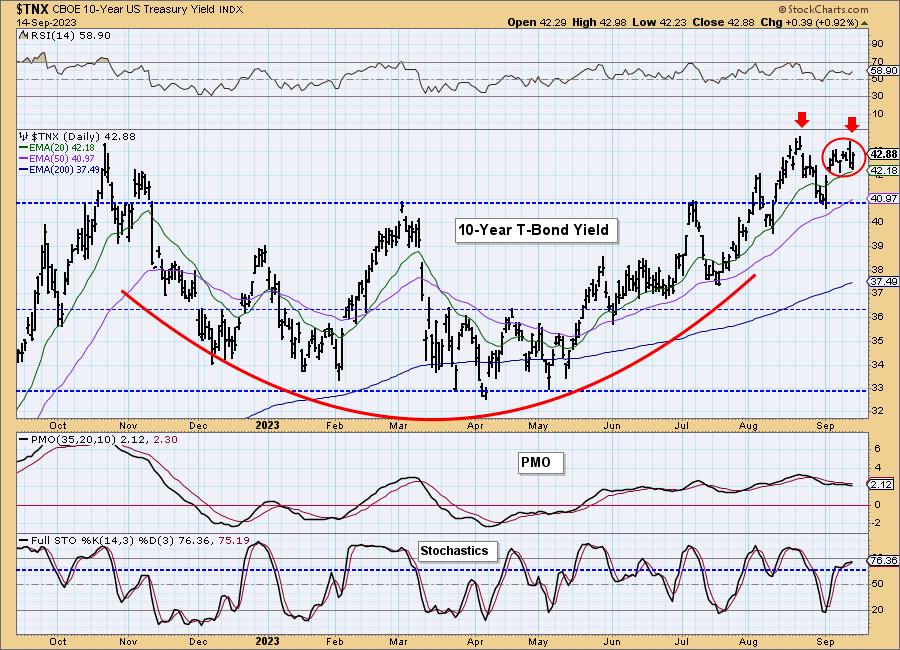900x650 pixels.
Task: Click the bold 42.88 price tag on right axis
Action: click(883, 154)
